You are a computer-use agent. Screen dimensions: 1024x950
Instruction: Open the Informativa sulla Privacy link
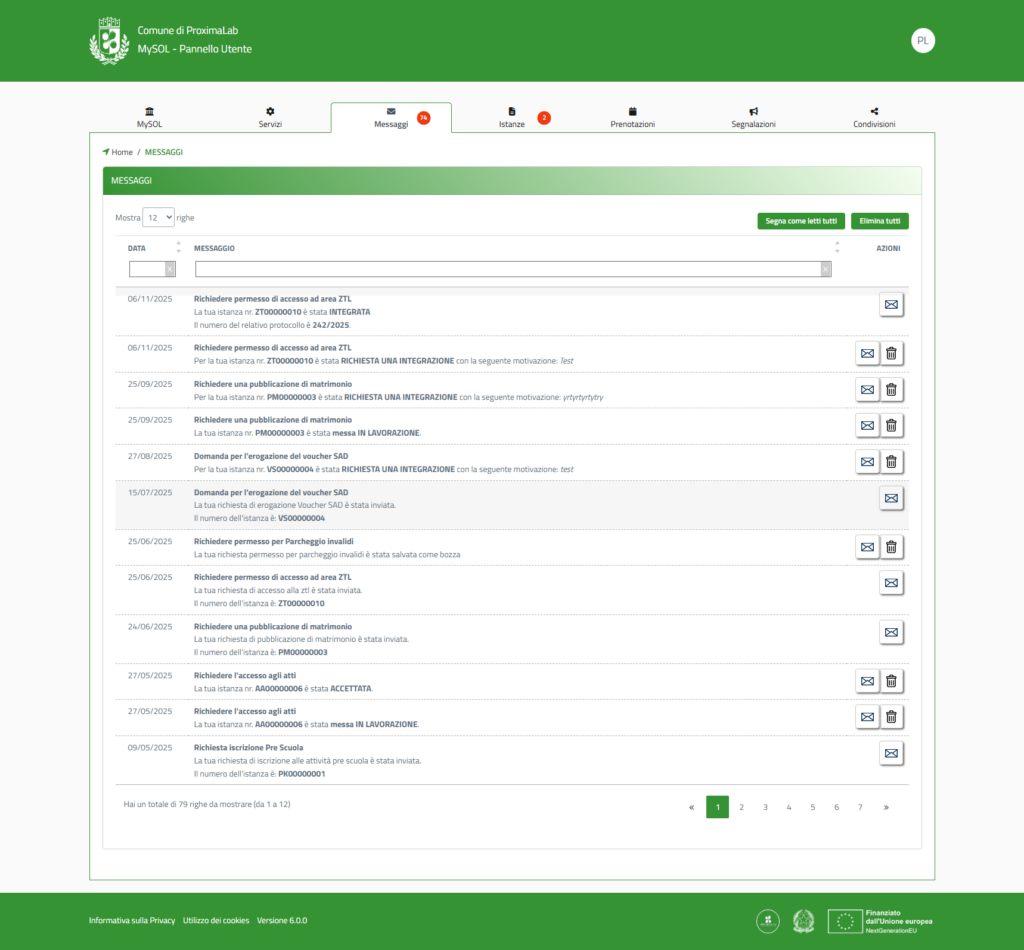point(132,920)
